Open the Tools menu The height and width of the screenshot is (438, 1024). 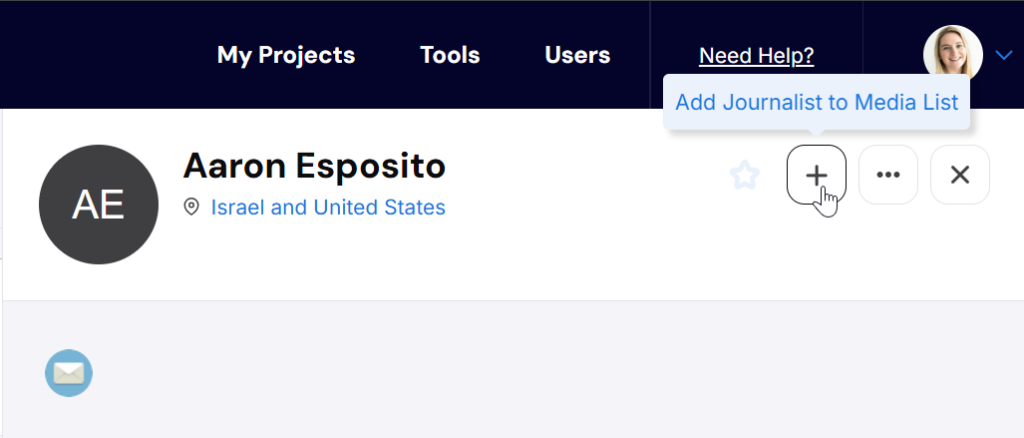(x=450, y=55)
